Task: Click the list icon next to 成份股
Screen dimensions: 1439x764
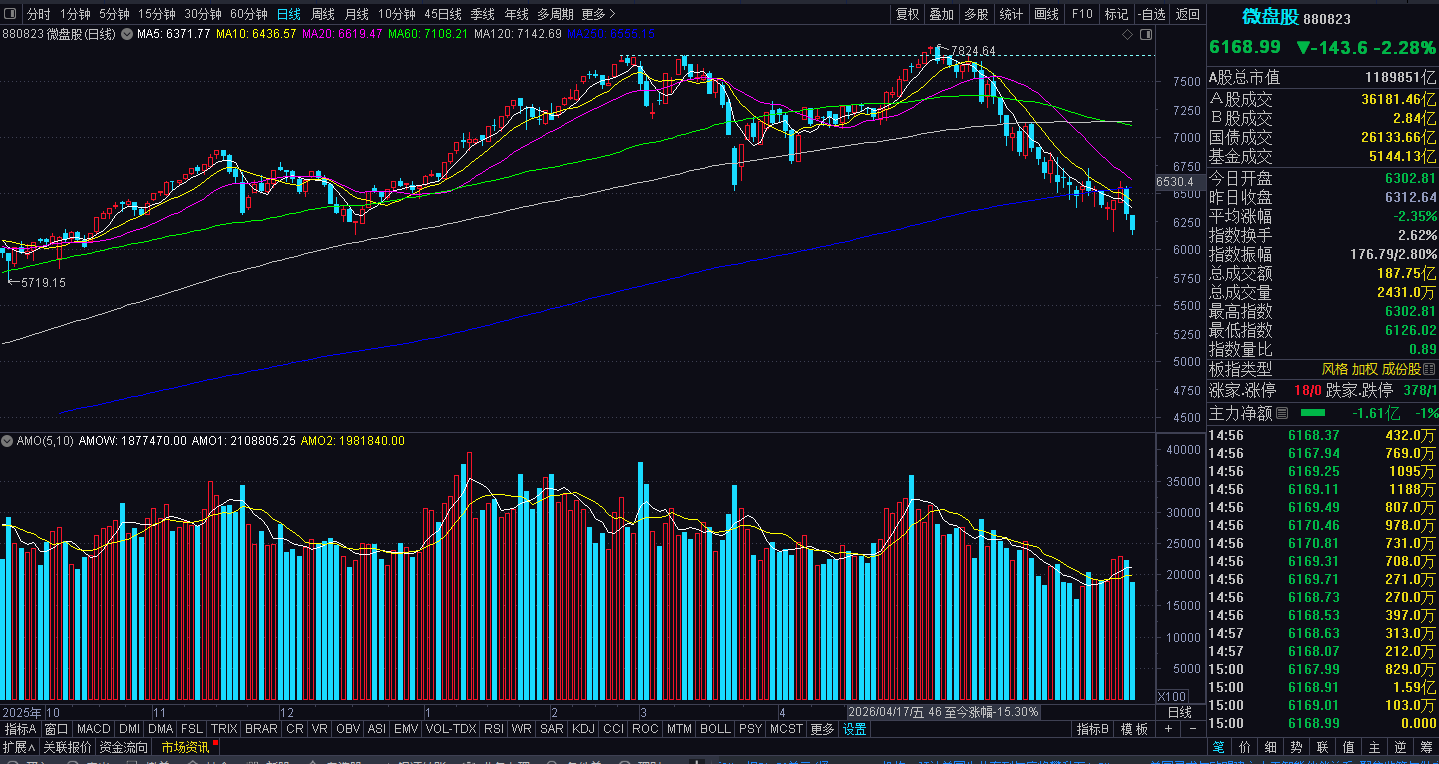Action: pyautogui.click(x=1430, y=369)
